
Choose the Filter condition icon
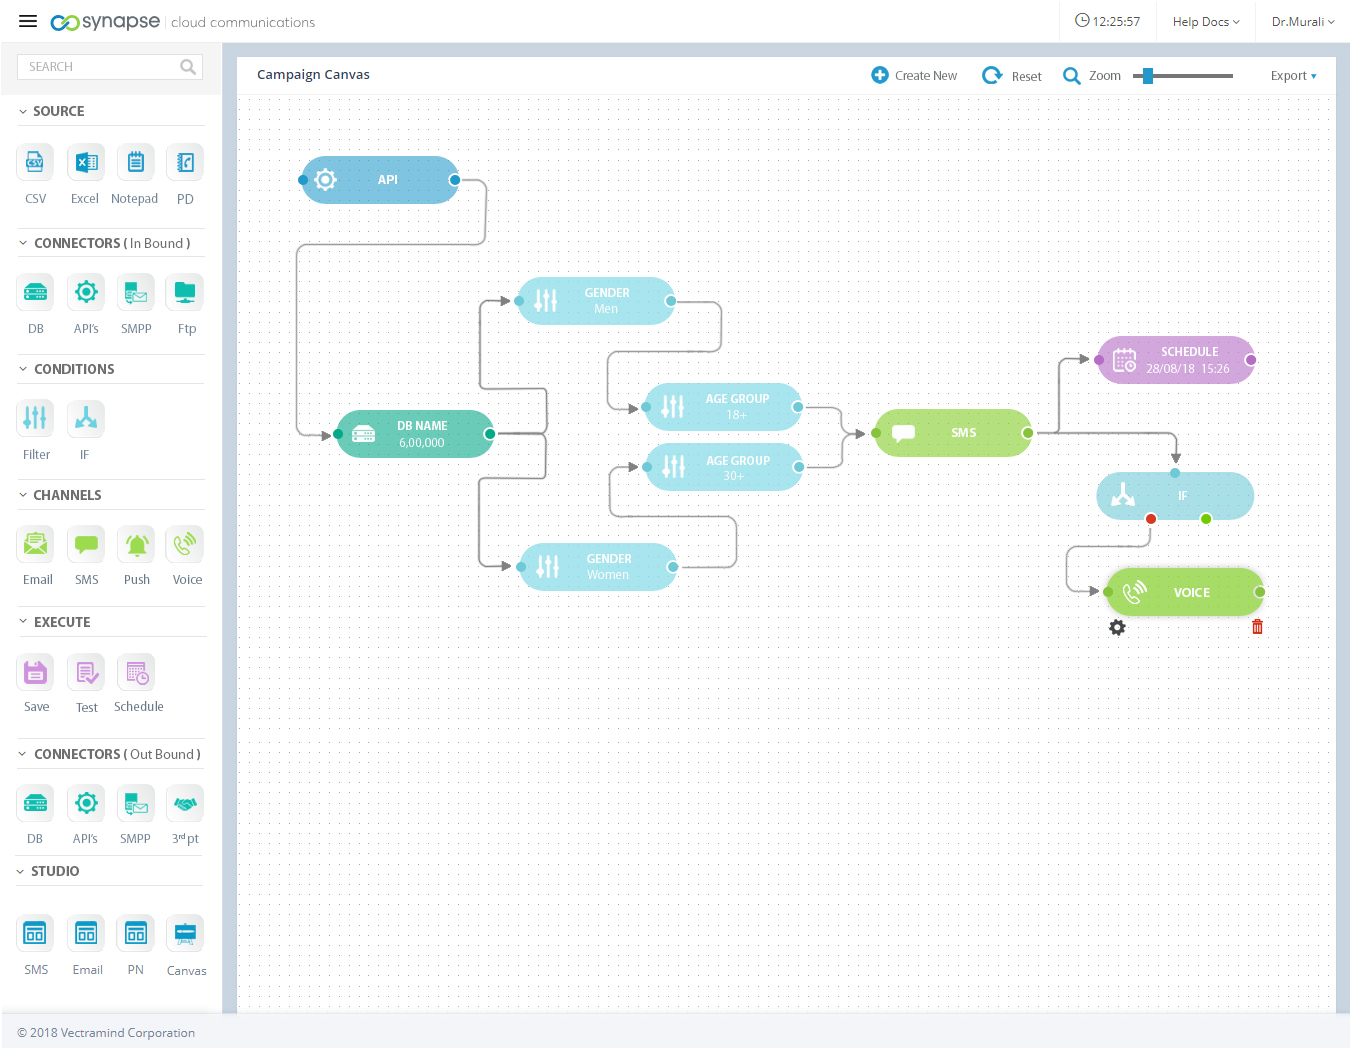35,418
